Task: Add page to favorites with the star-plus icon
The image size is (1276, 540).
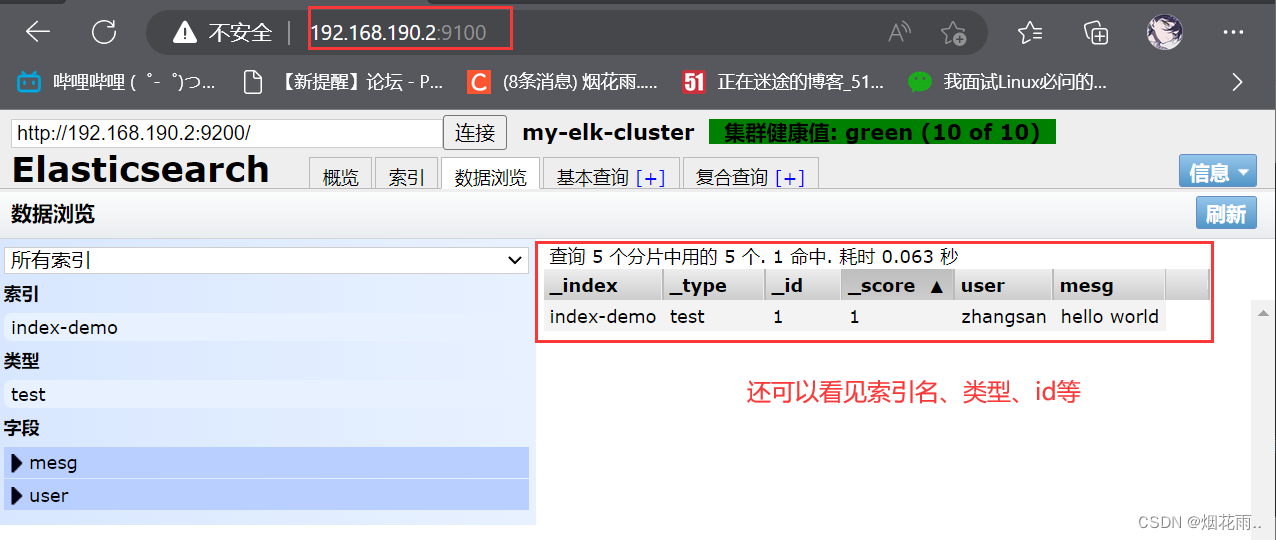Action: tap(953, 33)
